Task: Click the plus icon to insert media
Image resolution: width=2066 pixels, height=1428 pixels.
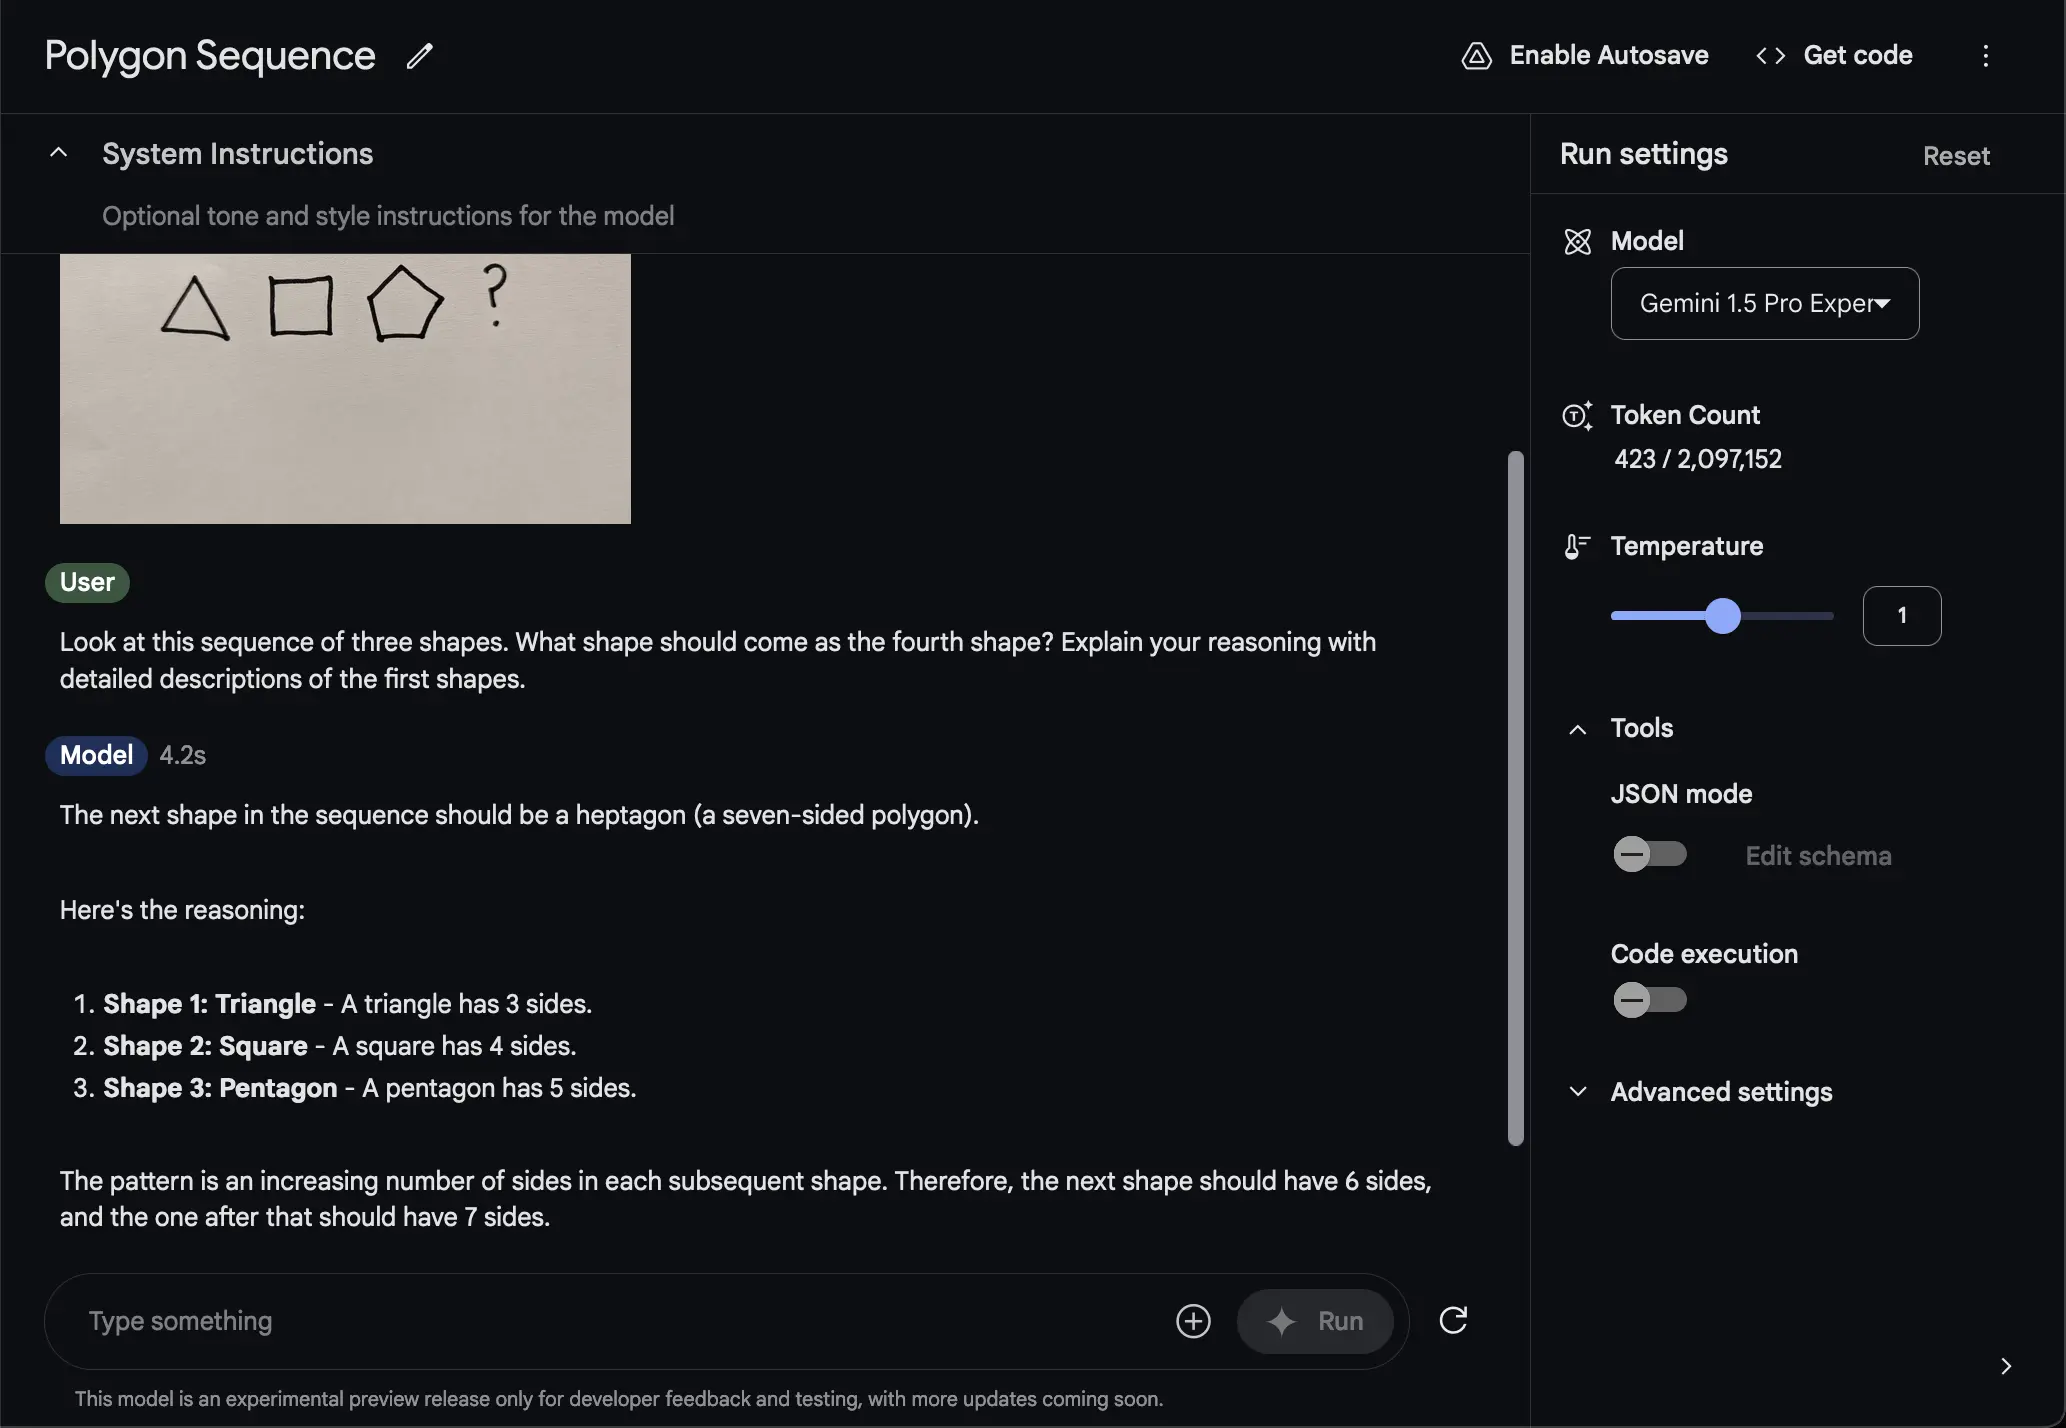Action: [1193, 1321]
